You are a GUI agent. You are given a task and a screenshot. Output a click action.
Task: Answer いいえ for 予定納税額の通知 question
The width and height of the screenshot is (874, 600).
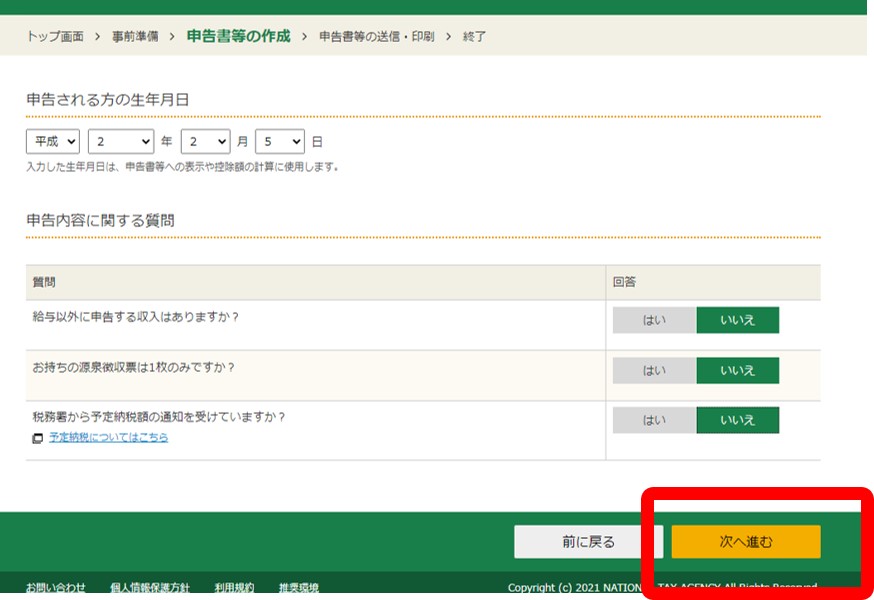[x=737, y=420]
